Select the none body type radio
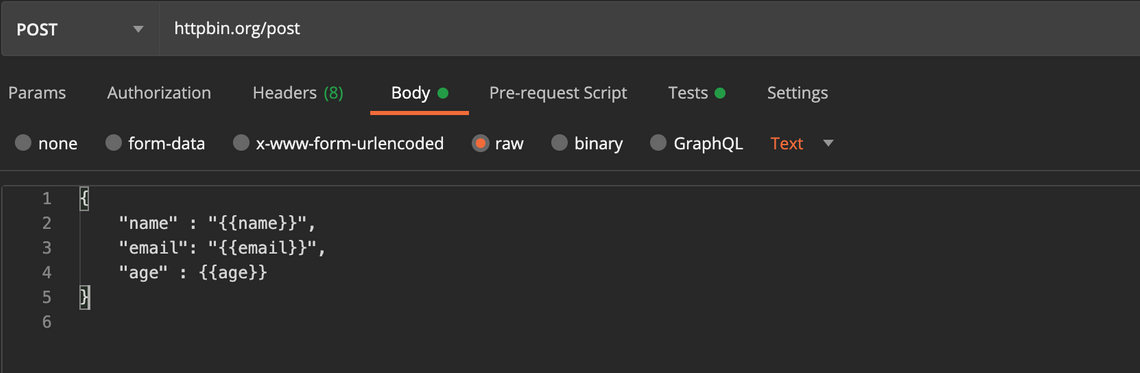 (x=23, y=143)
